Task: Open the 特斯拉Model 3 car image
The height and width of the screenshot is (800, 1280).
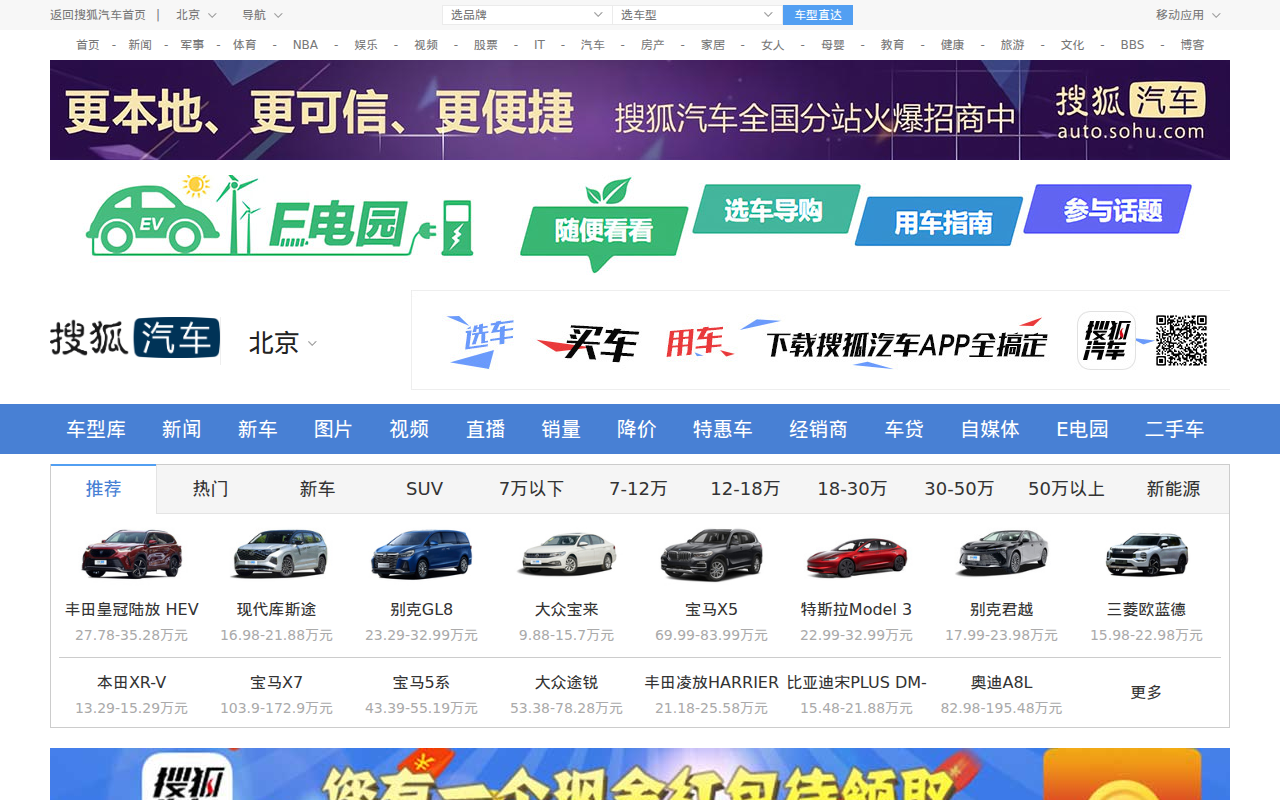Action: [856, 557]
